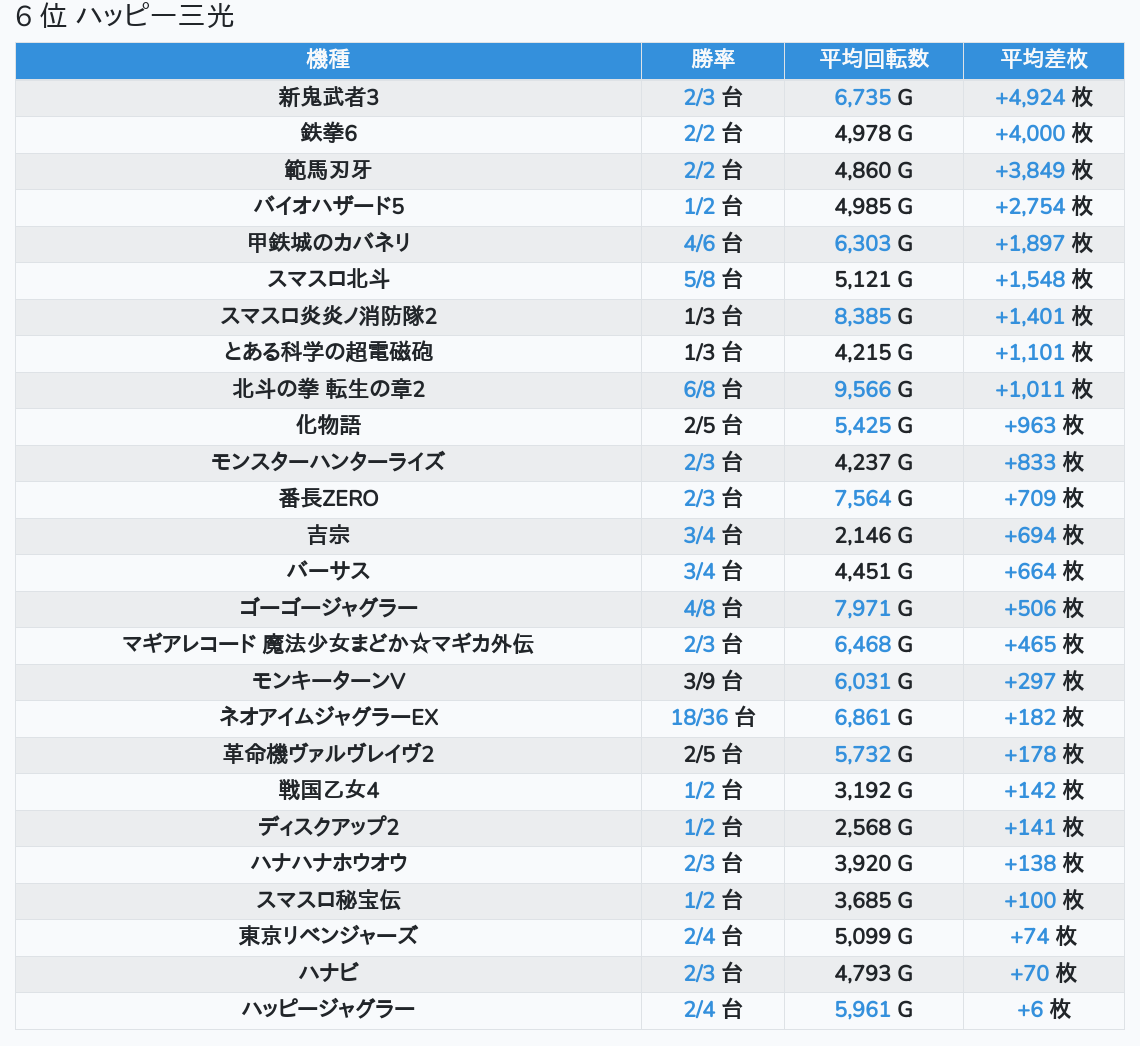Select the ゴーゴージャグラー row

[x=328, y=608]
